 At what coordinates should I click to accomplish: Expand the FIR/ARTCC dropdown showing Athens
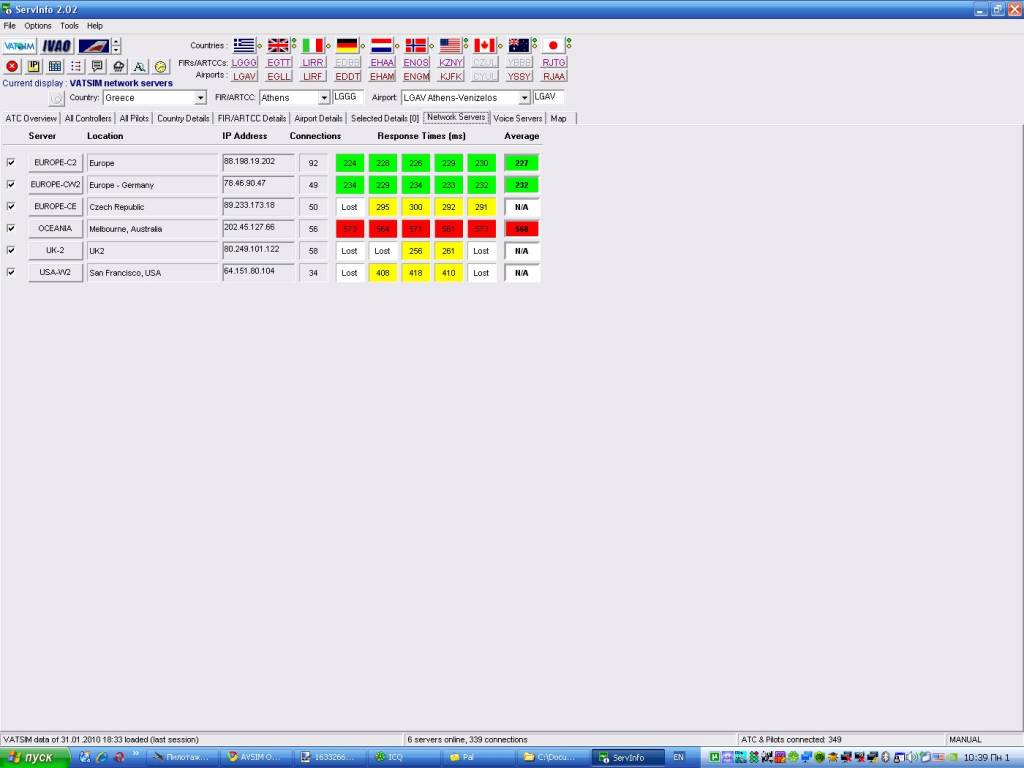[324, 98]
